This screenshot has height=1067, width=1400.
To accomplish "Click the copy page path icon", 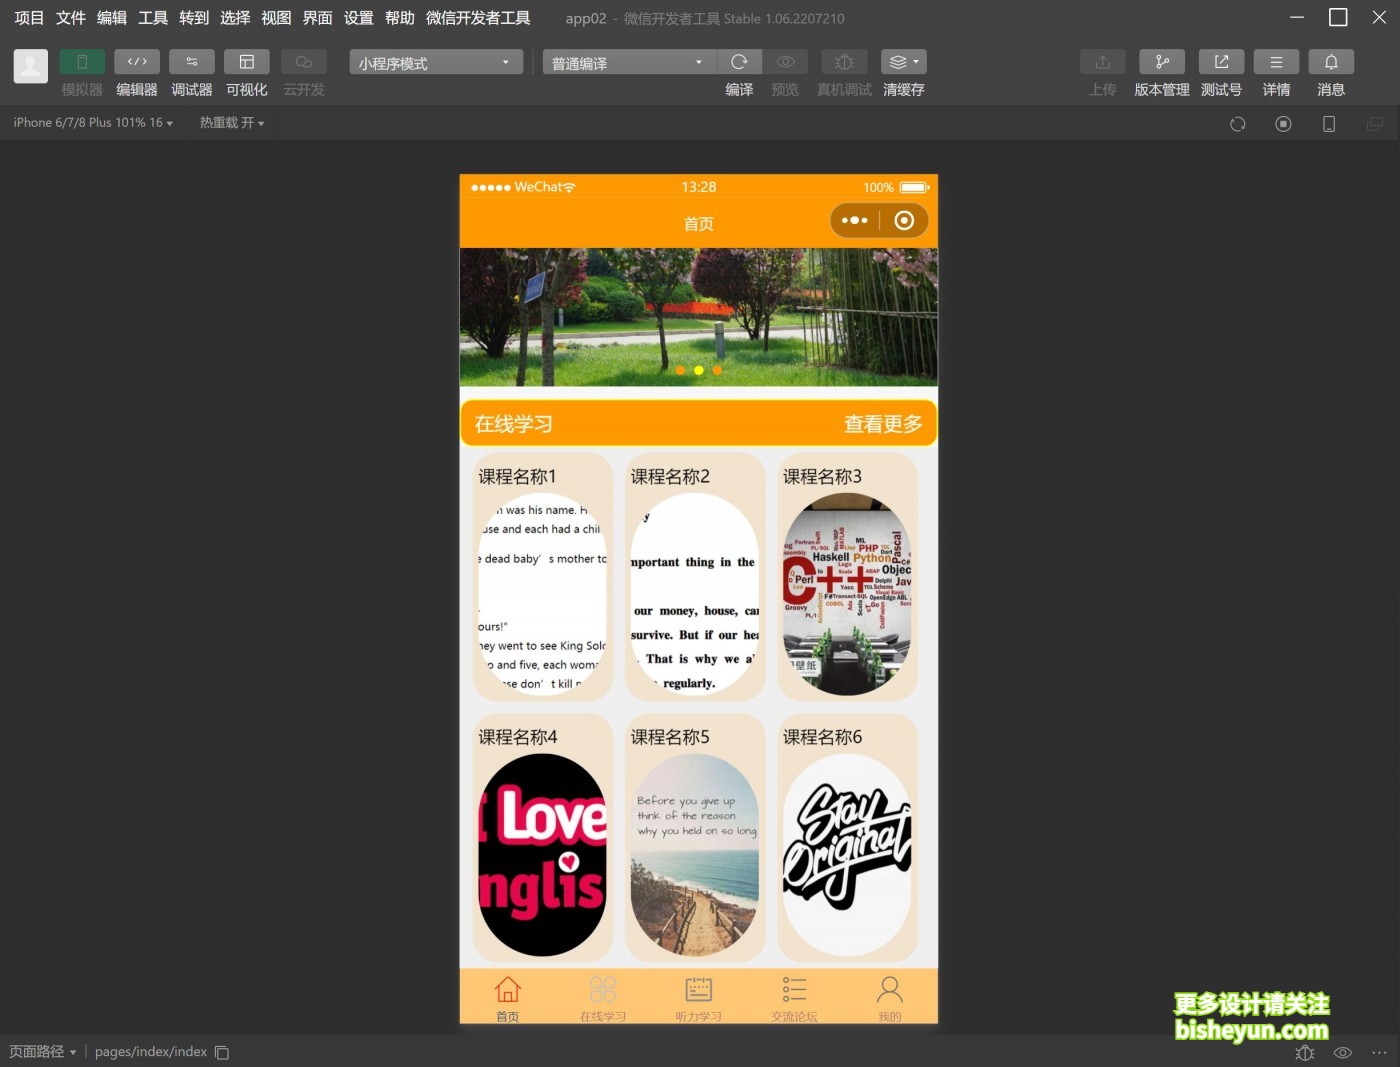I will (222, 1052).
